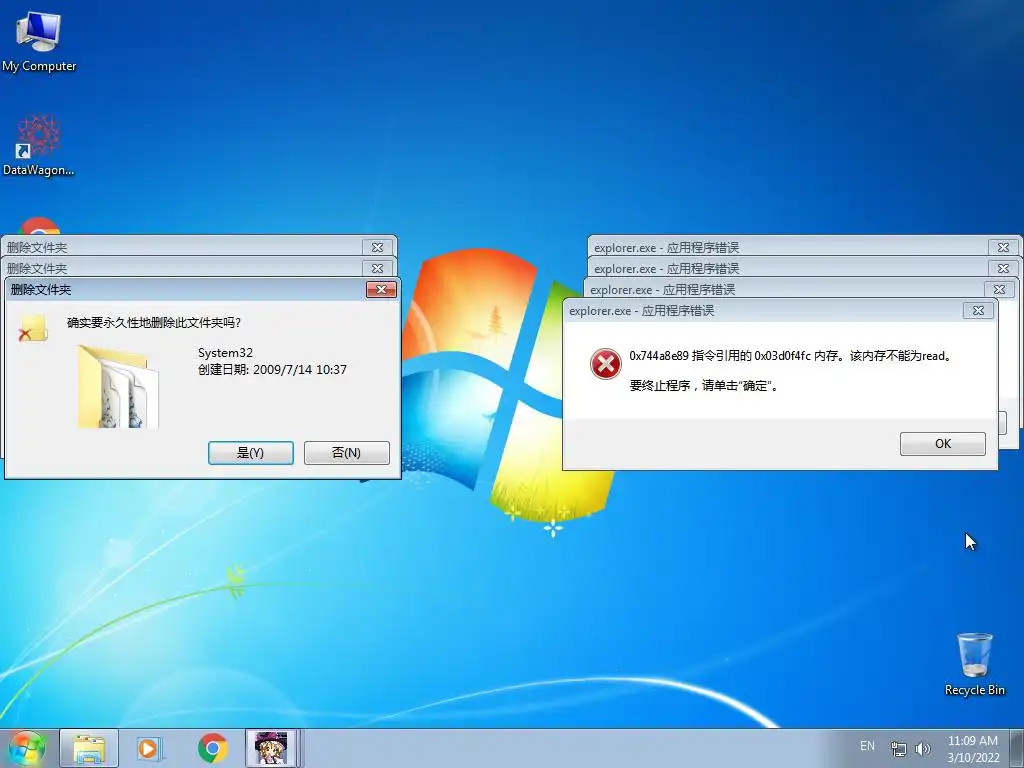Viewport: 1024px width, 768px height.
Task: Open the My Computer desktop icon
Action: (x=39, y=40)
